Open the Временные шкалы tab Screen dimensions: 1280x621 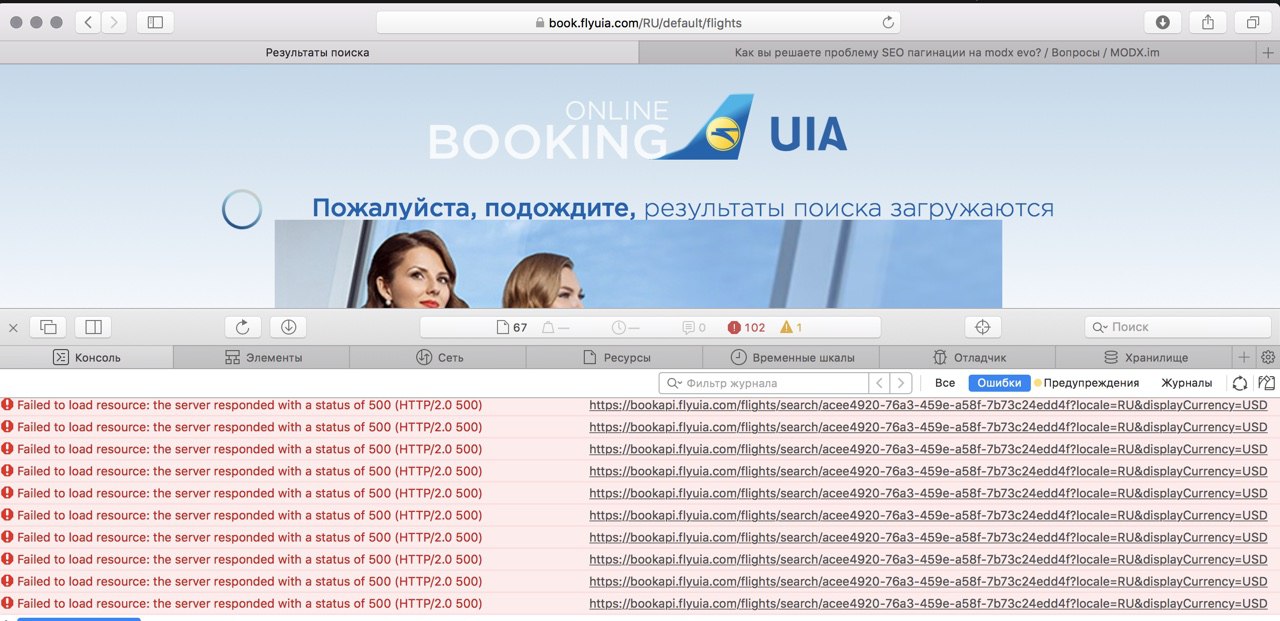[x=791, y=357]
